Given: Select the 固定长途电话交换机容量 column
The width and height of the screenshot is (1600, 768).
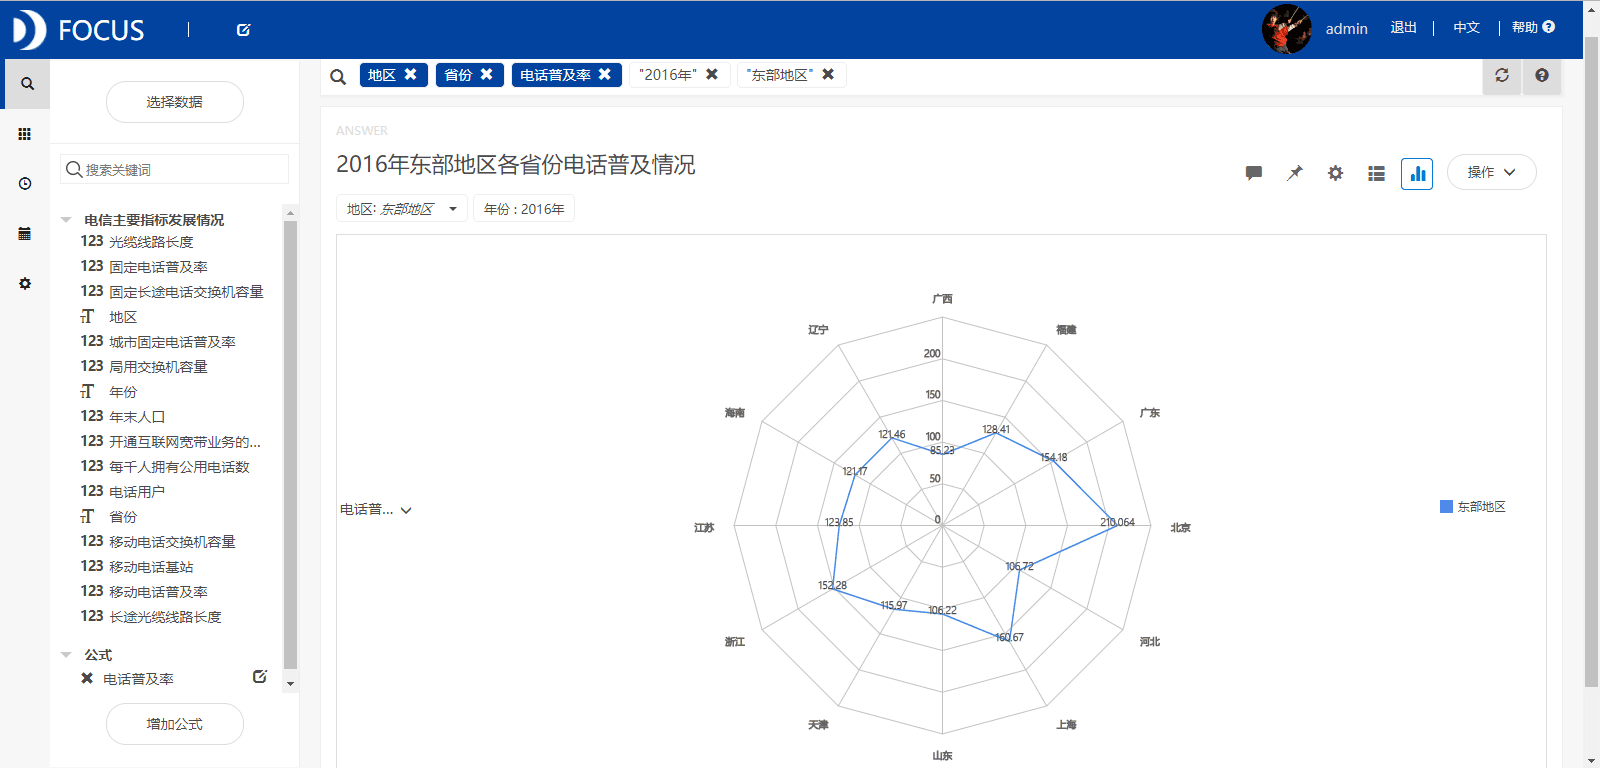Looking at the screenshot, I should 186,292.
